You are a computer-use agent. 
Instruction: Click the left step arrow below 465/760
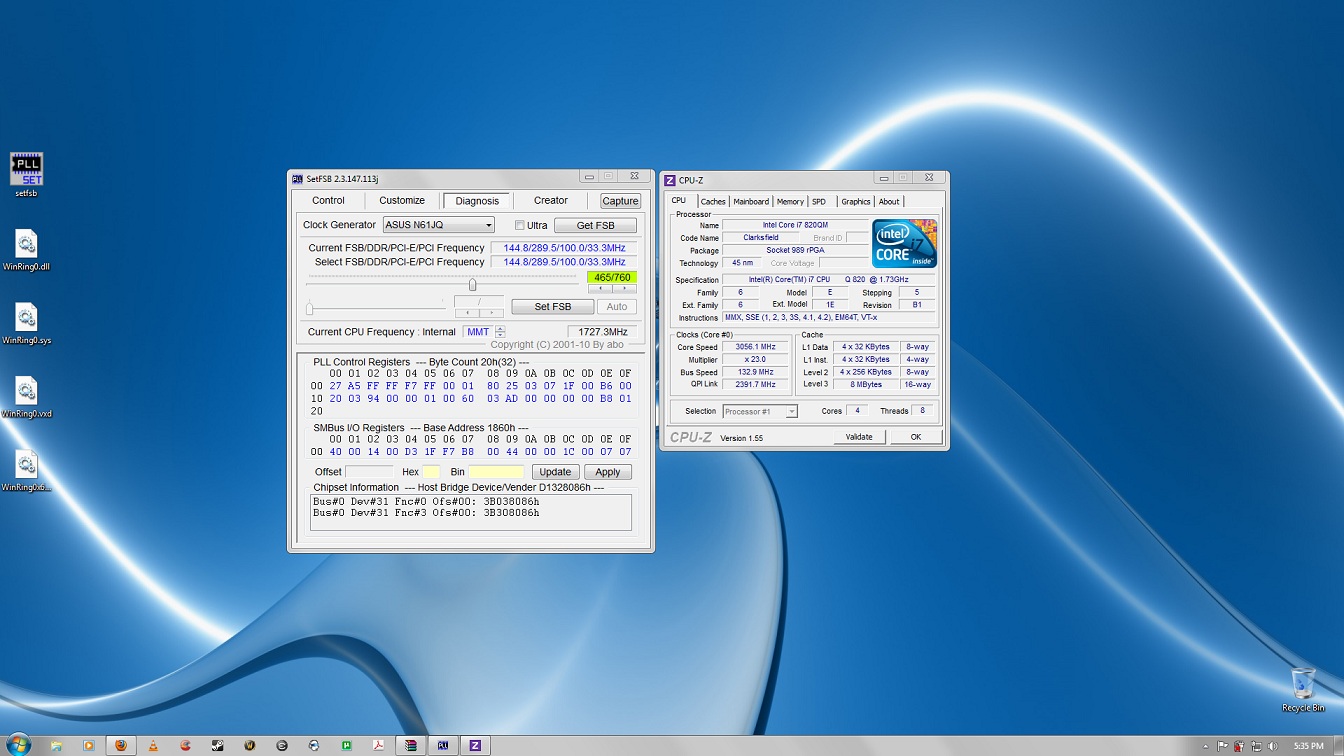(x=600, y=288)
